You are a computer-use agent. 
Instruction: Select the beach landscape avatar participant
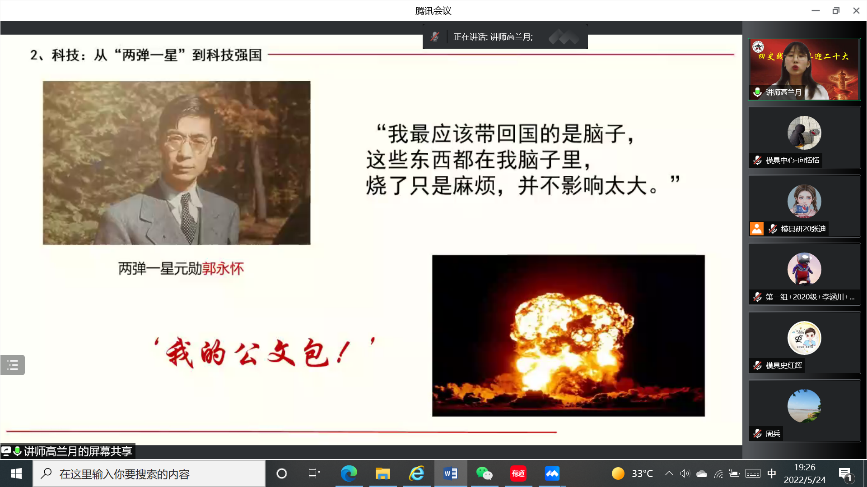(x=804, y=406)
